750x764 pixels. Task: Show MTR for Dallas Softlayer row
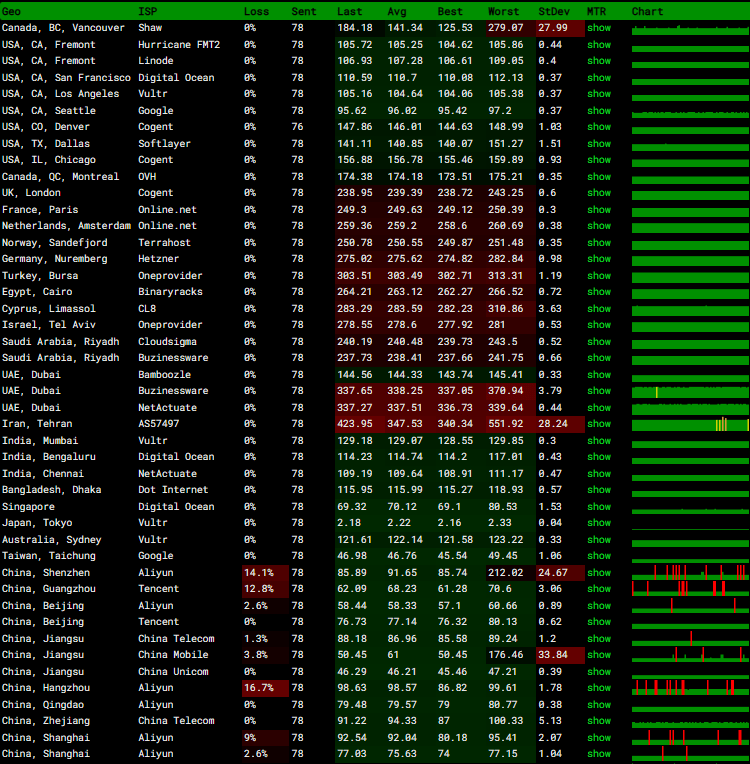599,144
